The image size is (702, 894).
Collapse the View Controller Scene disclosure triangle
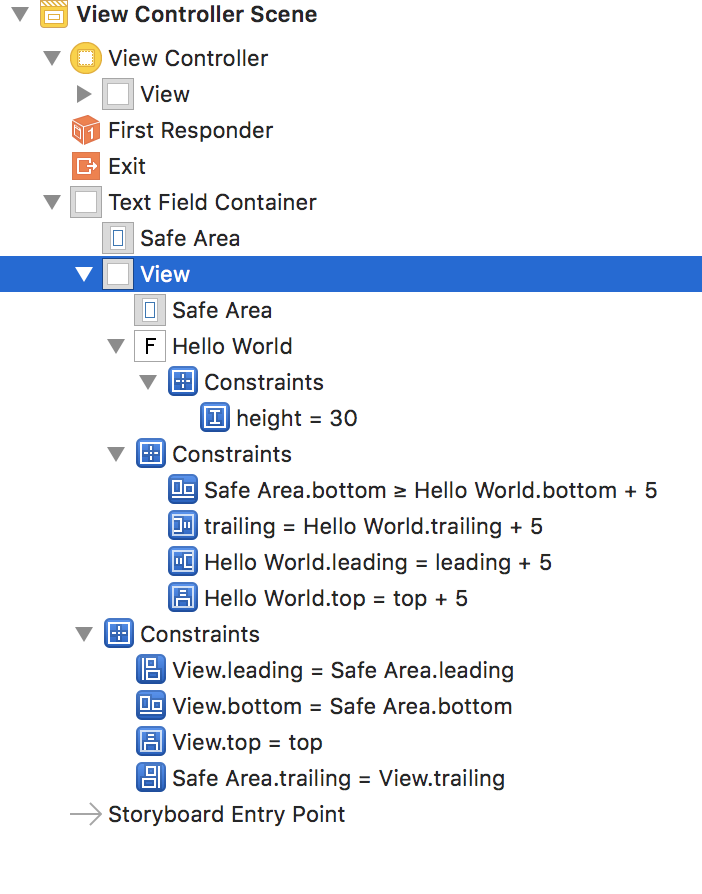point(20,15)
